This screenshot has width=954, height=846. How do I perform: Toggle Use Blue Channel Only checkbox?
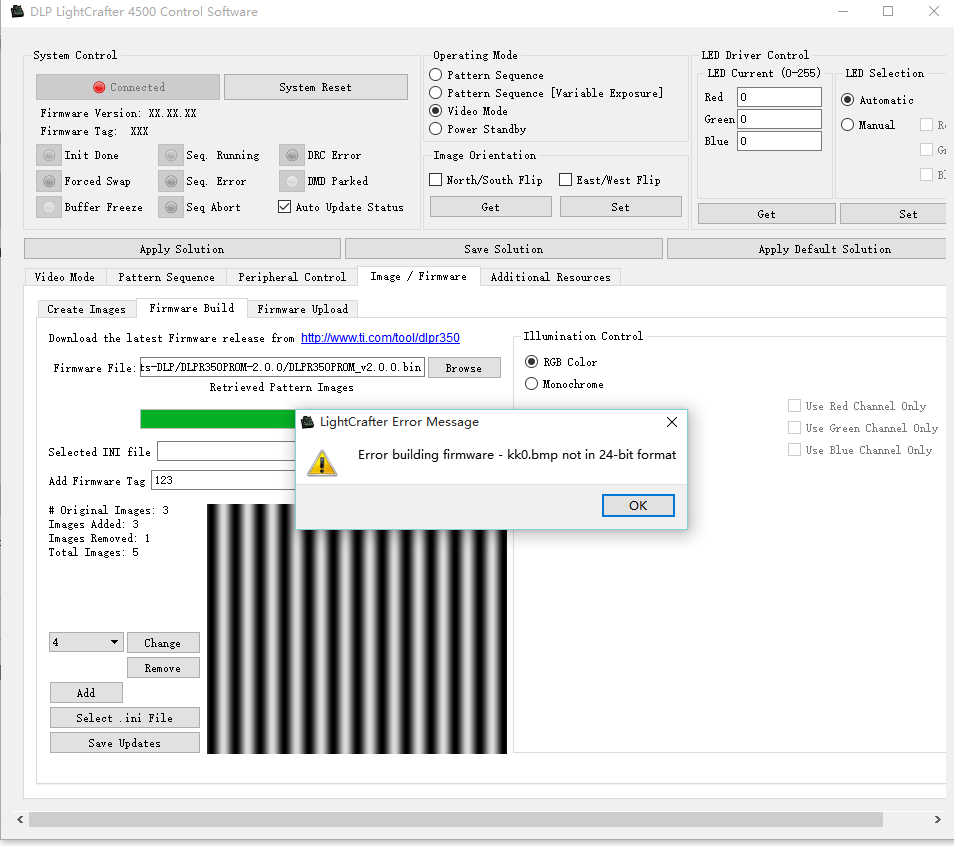pyautogui.click(x=794, y=450)
